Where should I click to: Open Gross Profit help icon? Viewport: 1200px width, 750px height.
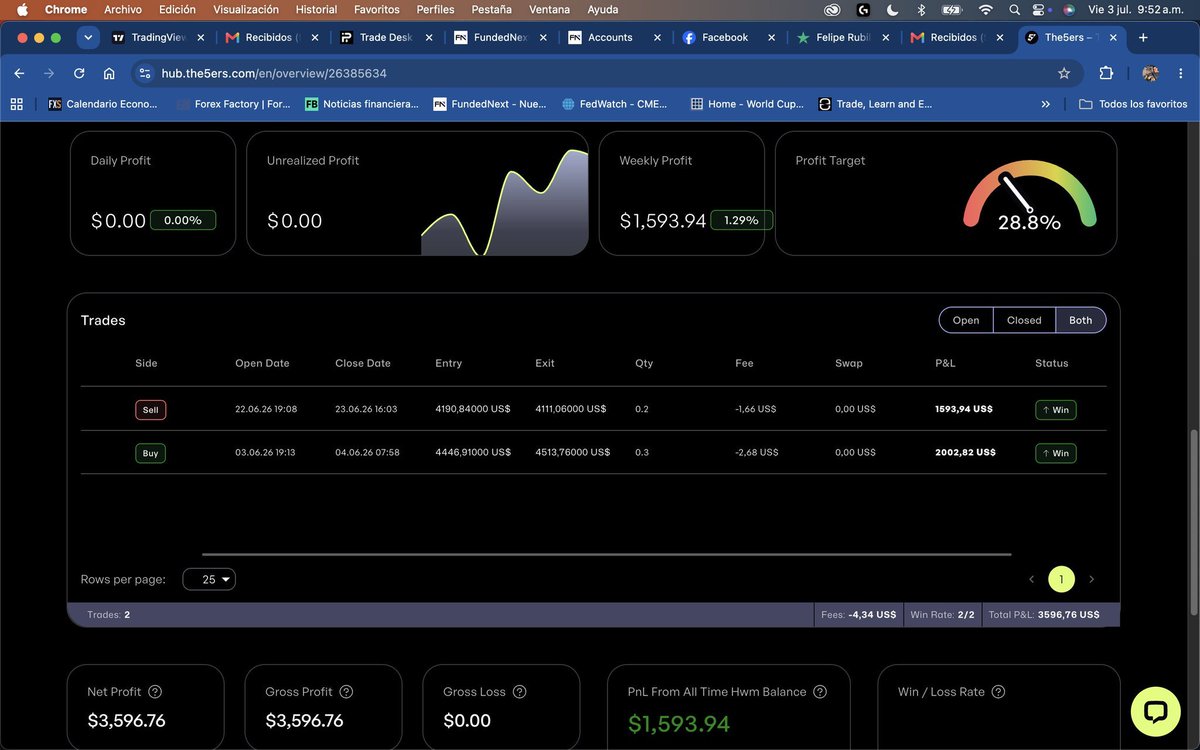click(x=346, y=692)
